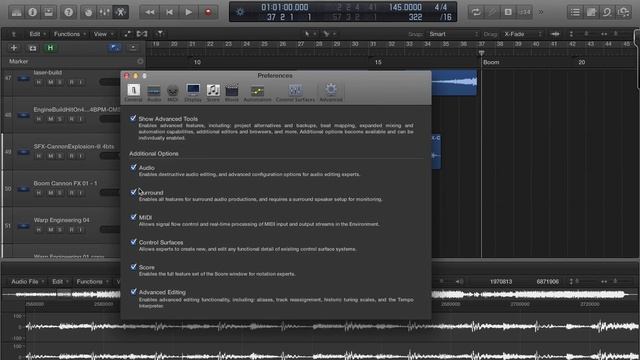Open Quick Help question mark button
This screenshot has height=360, width=640.
pos(68,12)
